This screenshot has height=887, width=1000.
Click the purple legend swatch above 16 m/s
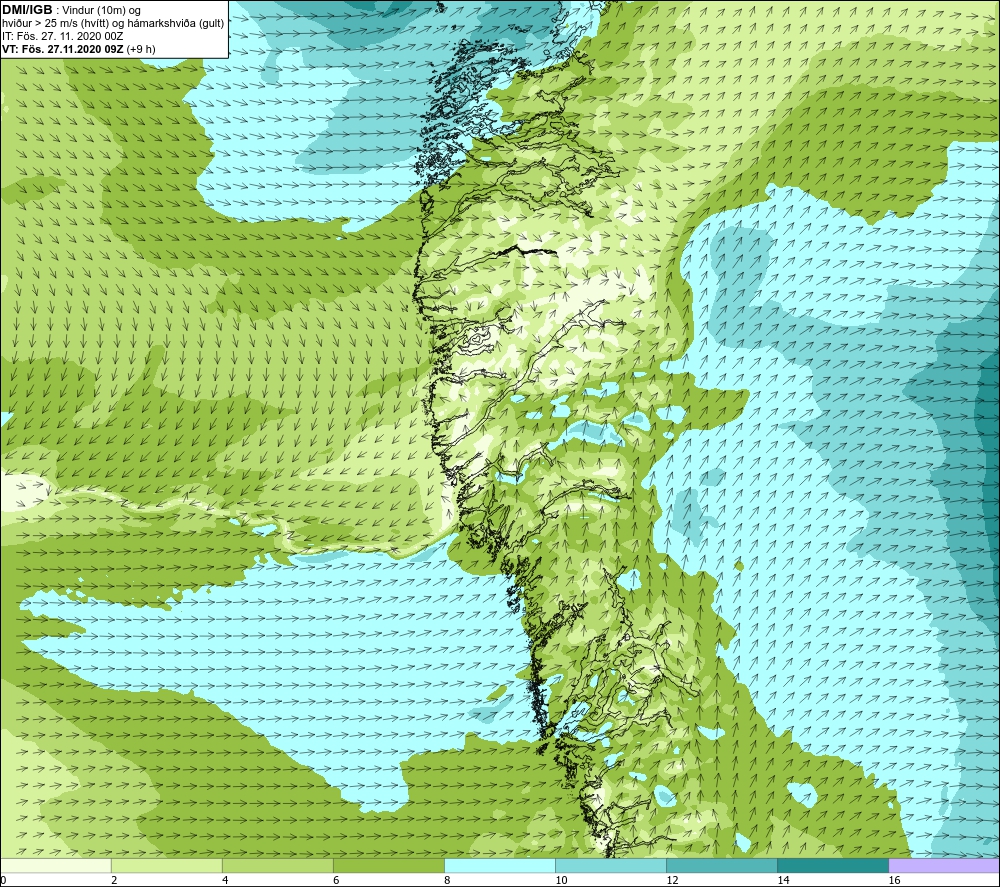944,865
